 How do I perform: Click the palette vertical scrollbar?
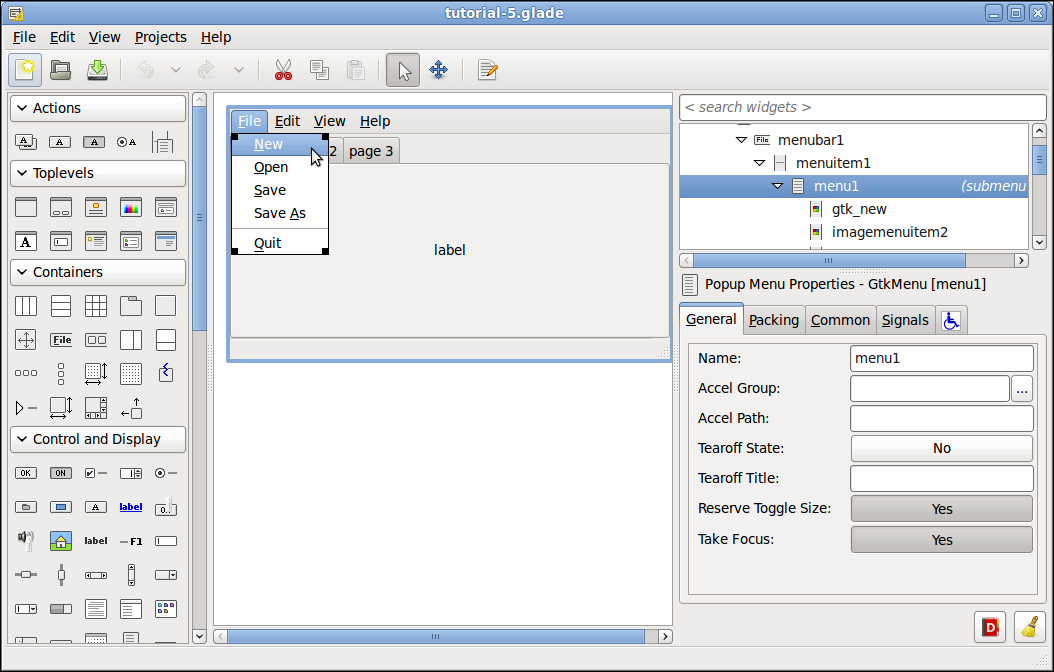(199, 218)
